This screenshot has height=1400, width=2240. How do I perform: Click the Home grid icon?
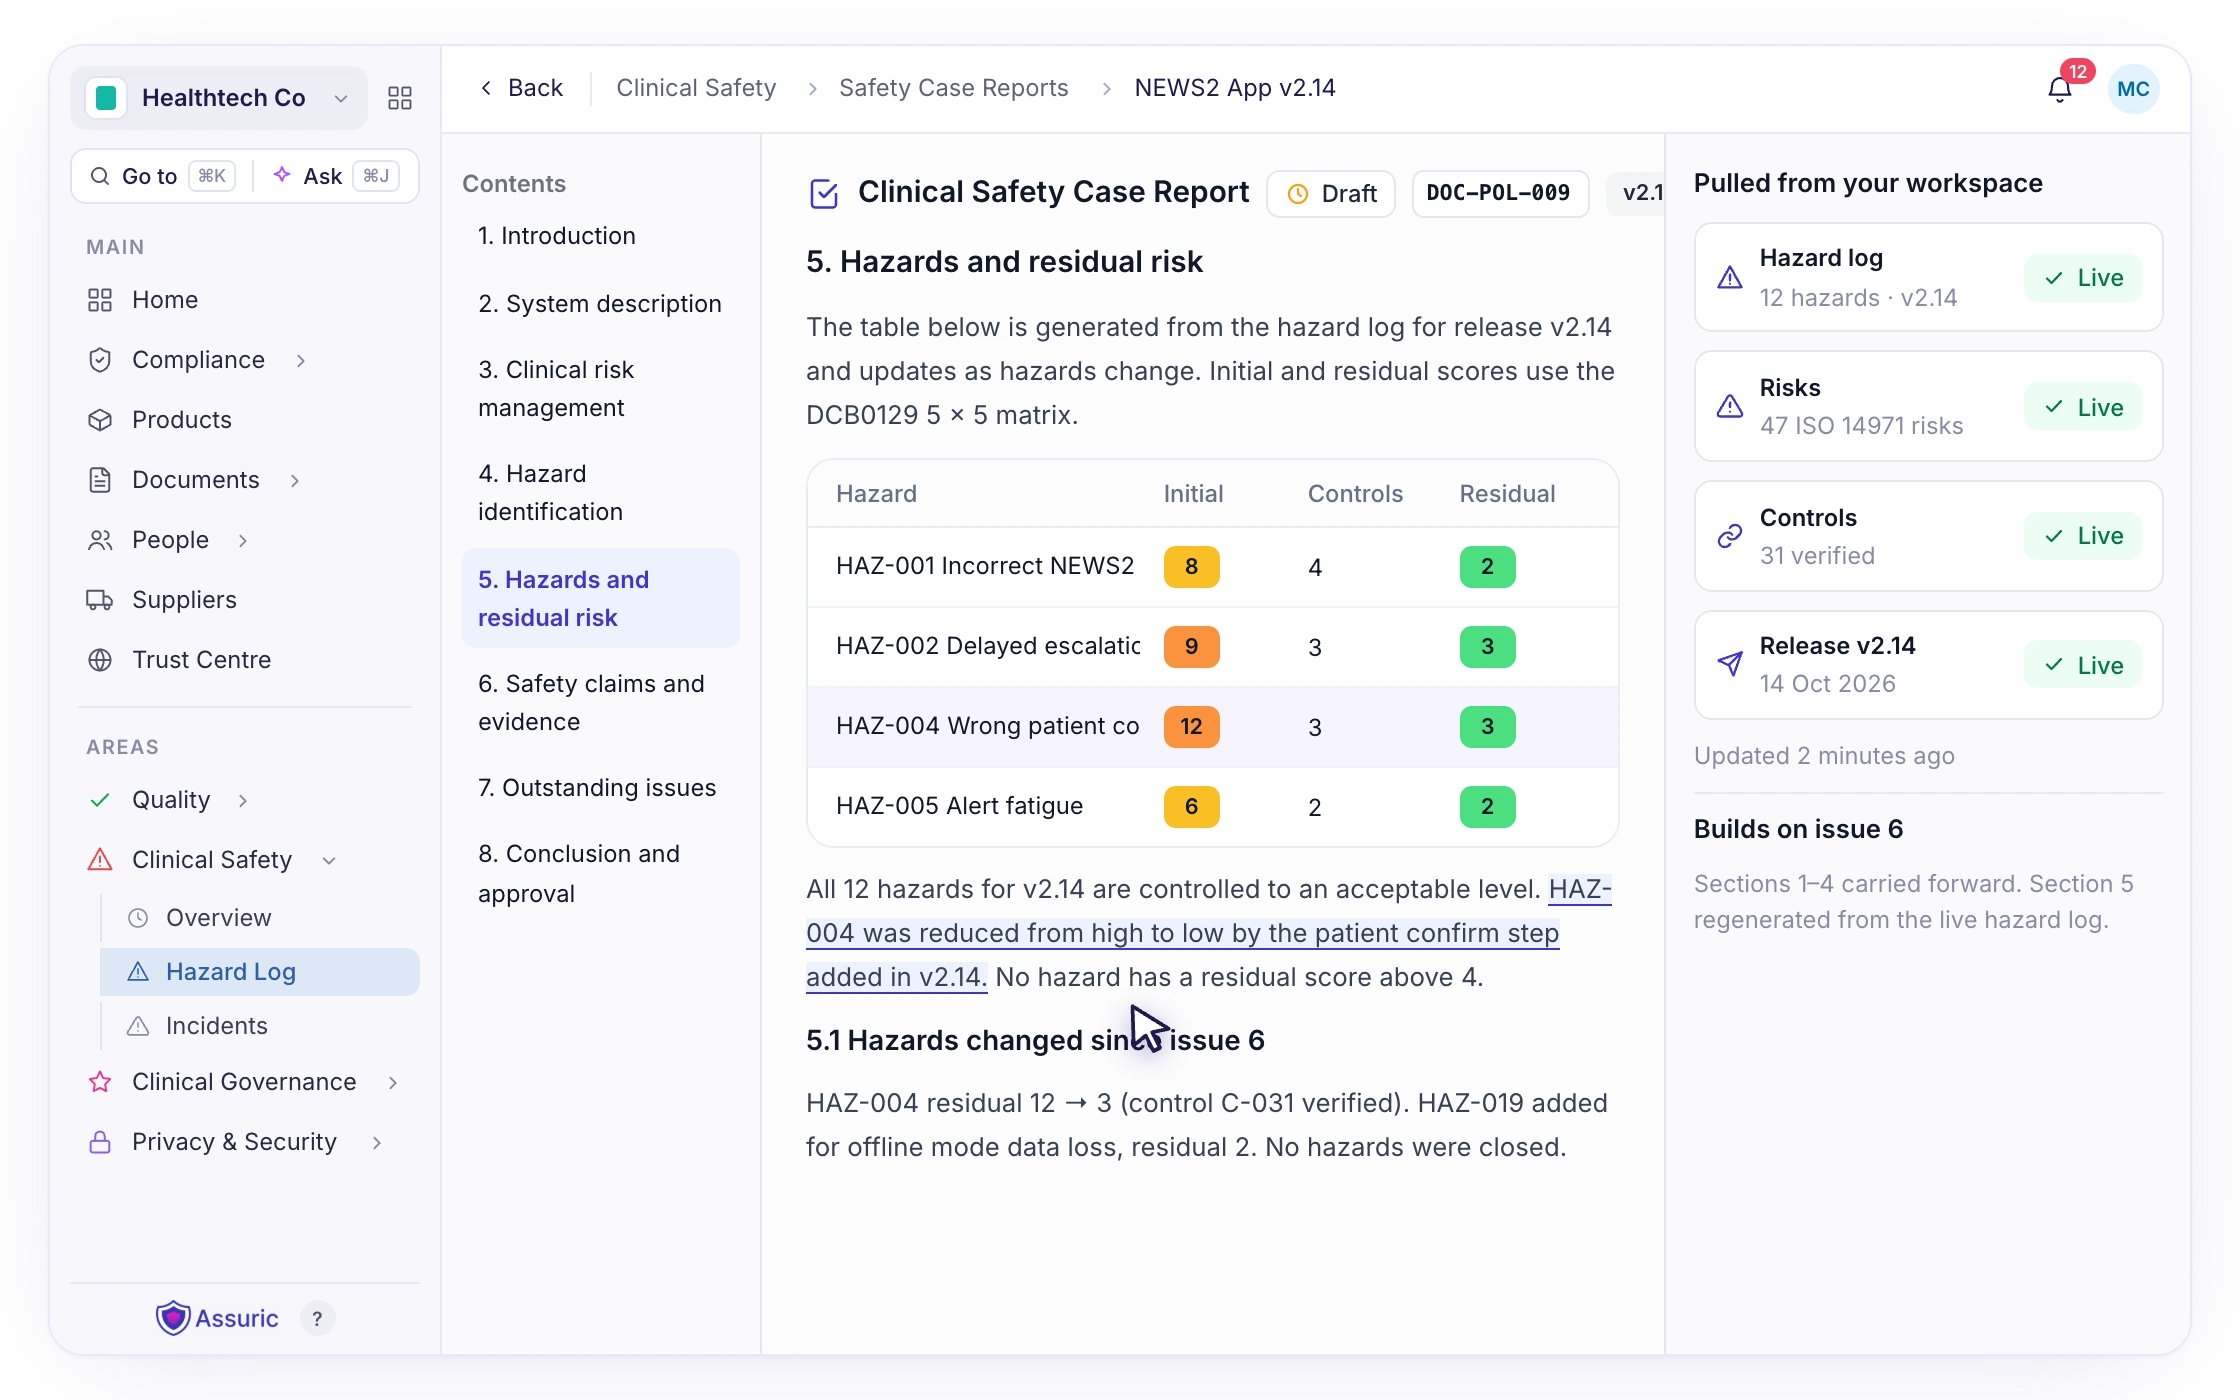(x=100, y=300)
